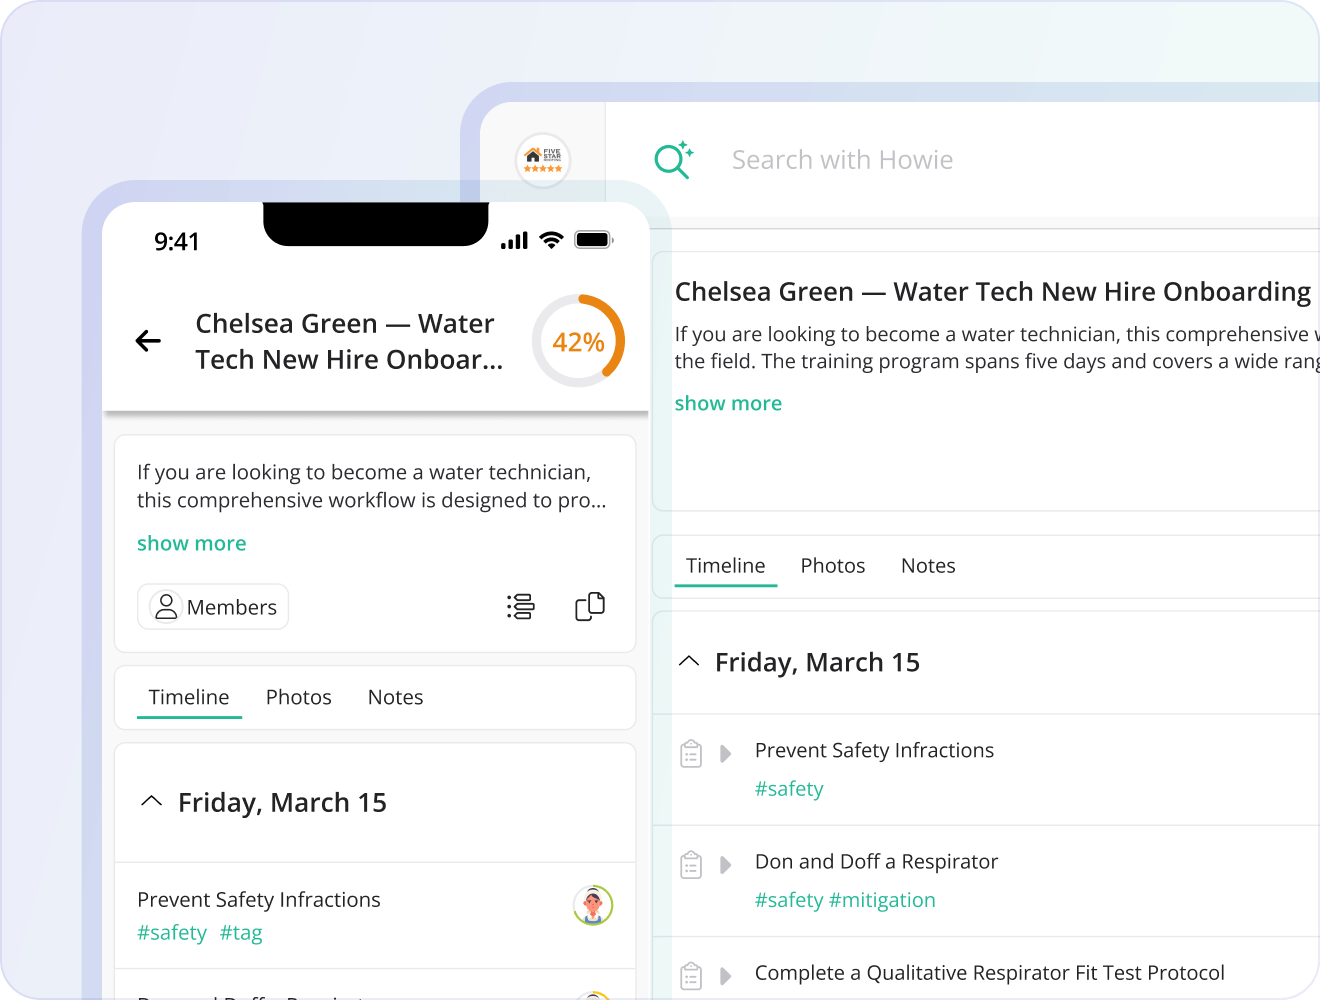
Task: Tap phone title 'Chelsea Green — Water Tech New Hire Onboar...'
Action: pos(349,341)
